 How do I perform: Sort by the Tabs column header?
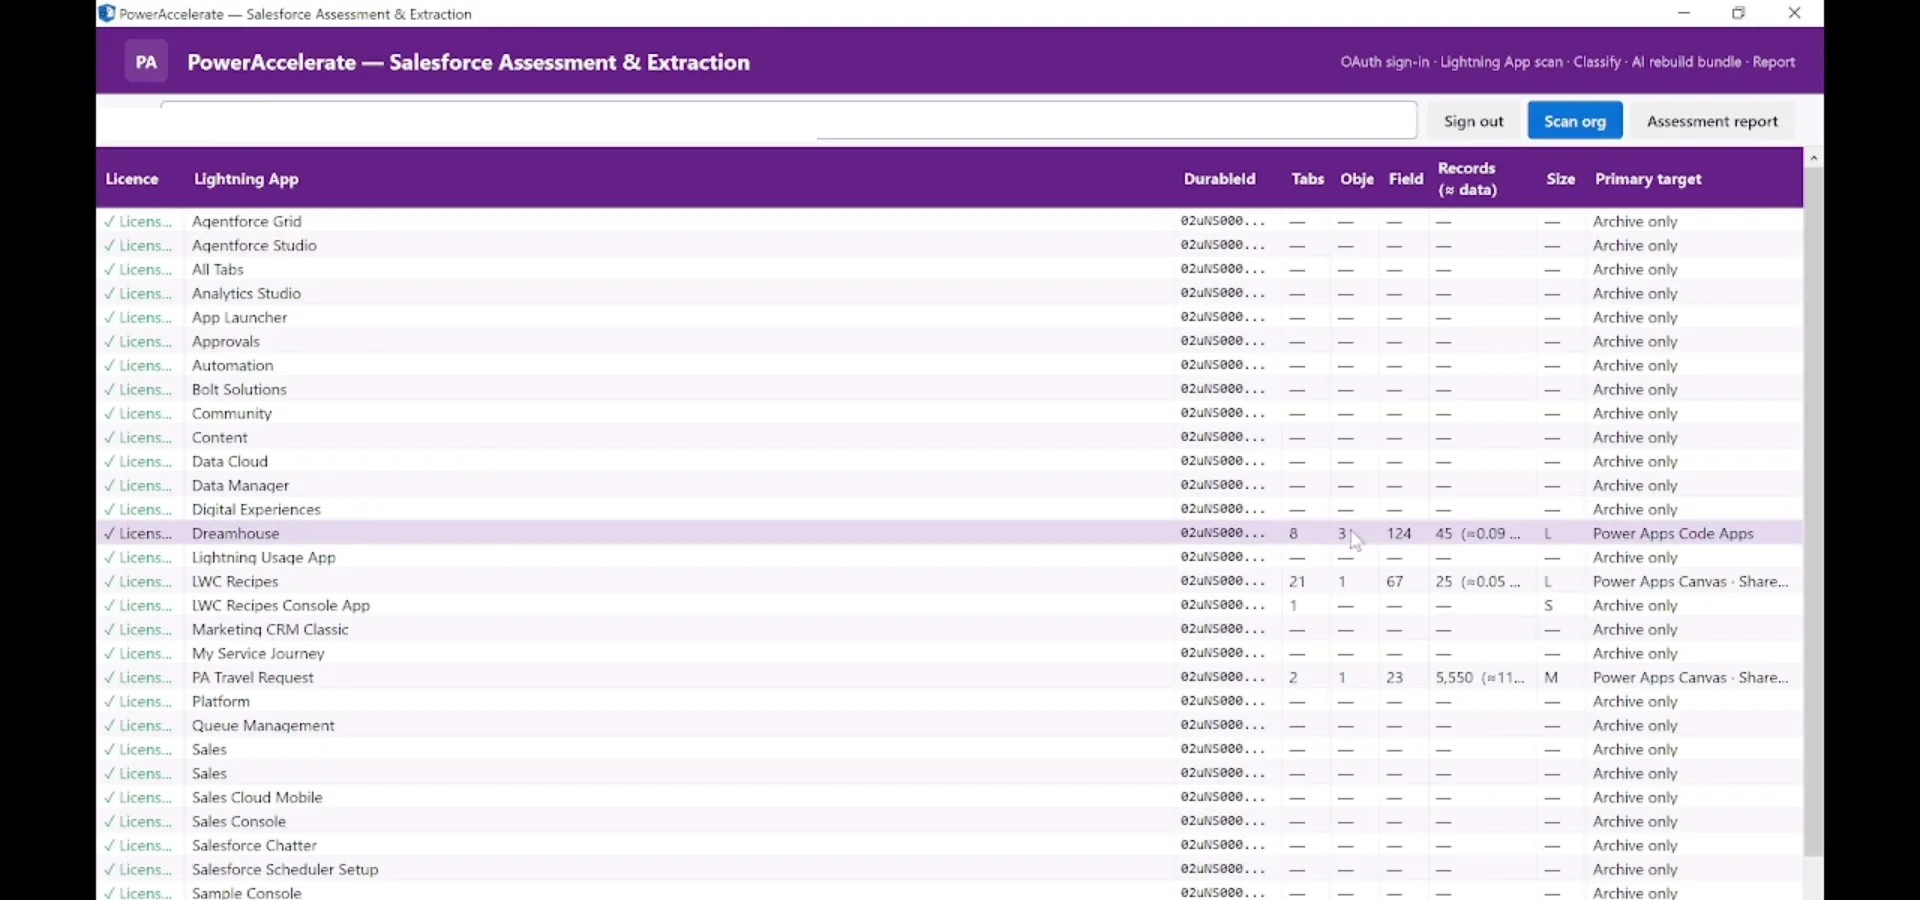point(1307,179)
